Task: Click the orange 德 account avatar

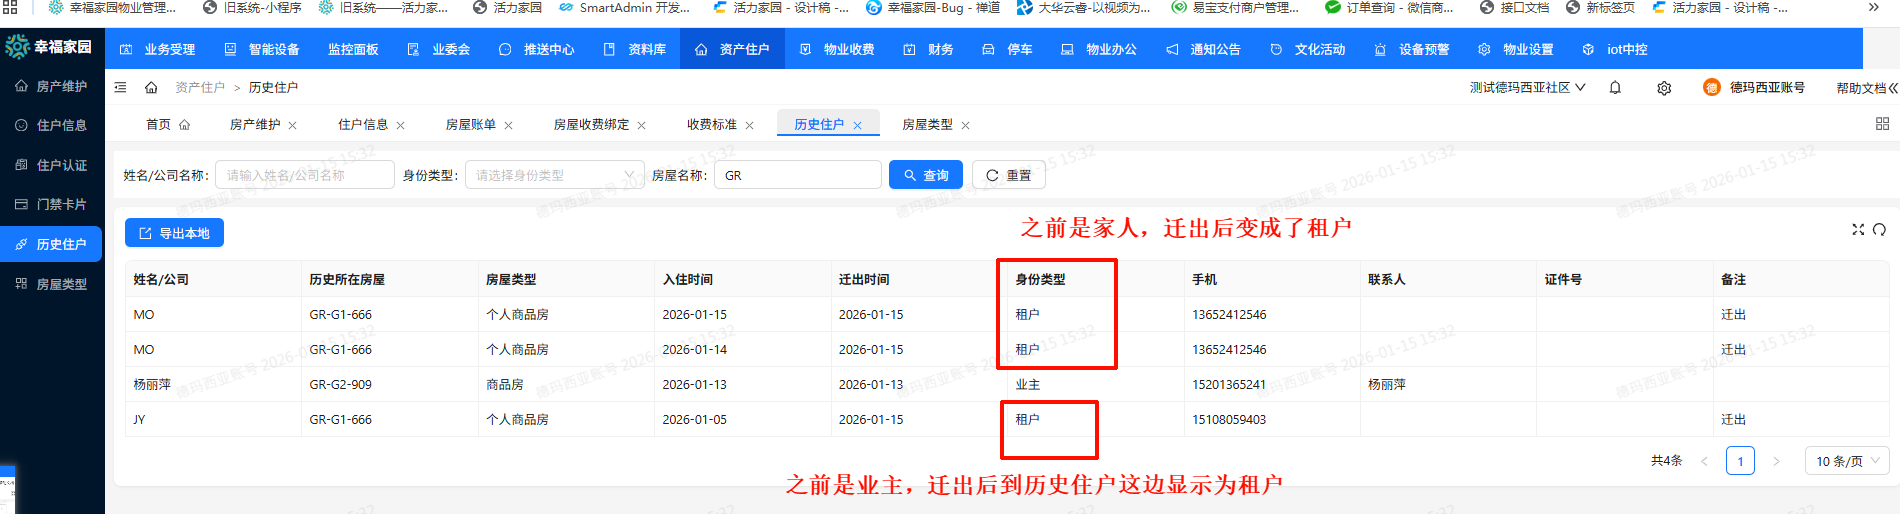Action: [x=1712, y=88]
